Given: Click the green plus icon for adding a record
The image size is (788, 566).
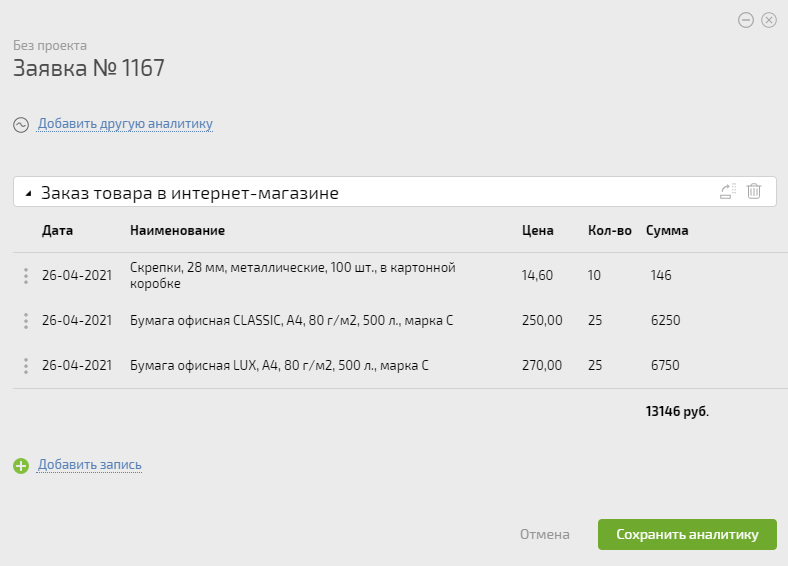Looking at the screenshot, I should (21, 466).
